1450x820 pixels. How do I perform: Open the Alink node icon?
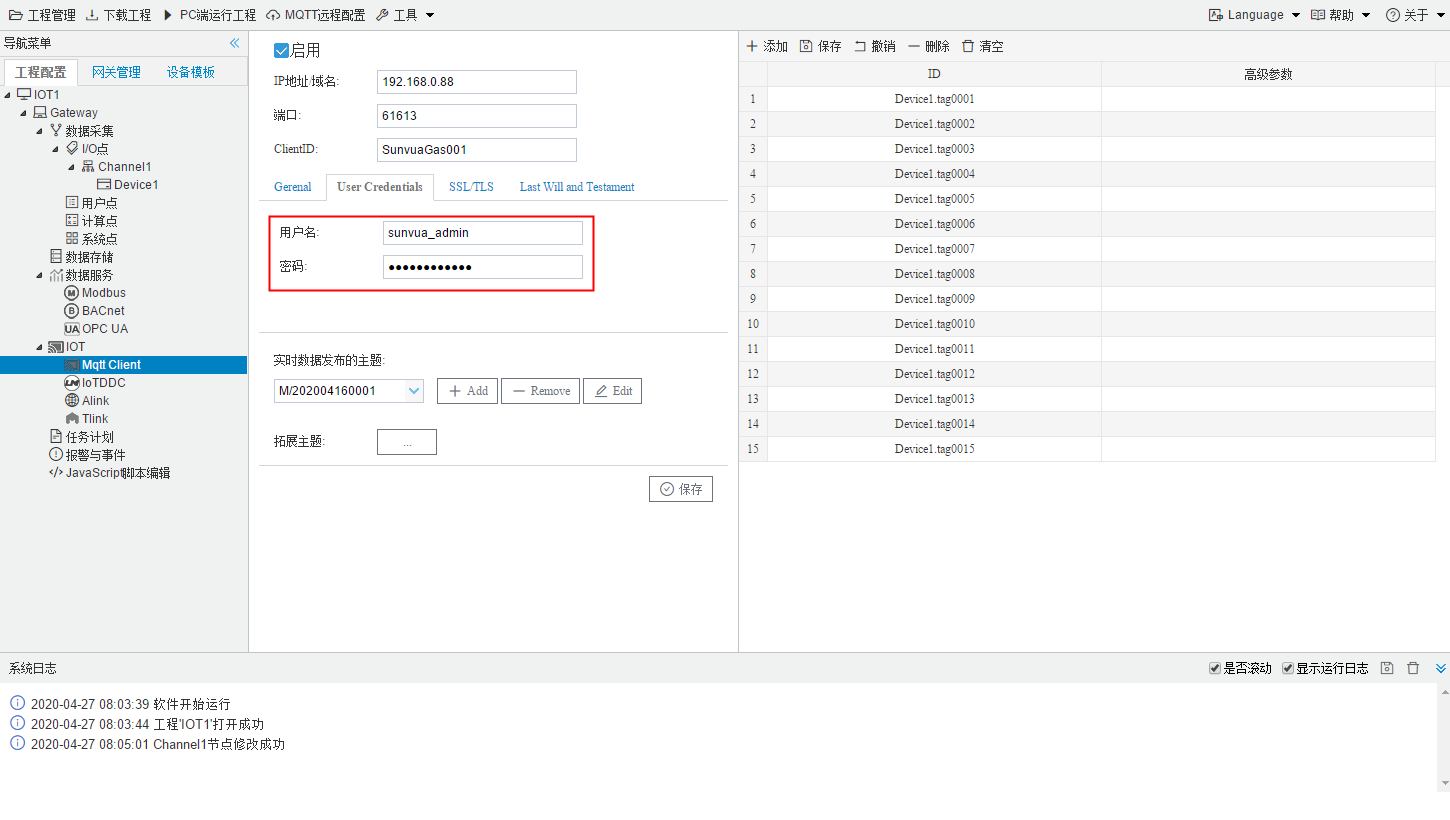(72, 401)
